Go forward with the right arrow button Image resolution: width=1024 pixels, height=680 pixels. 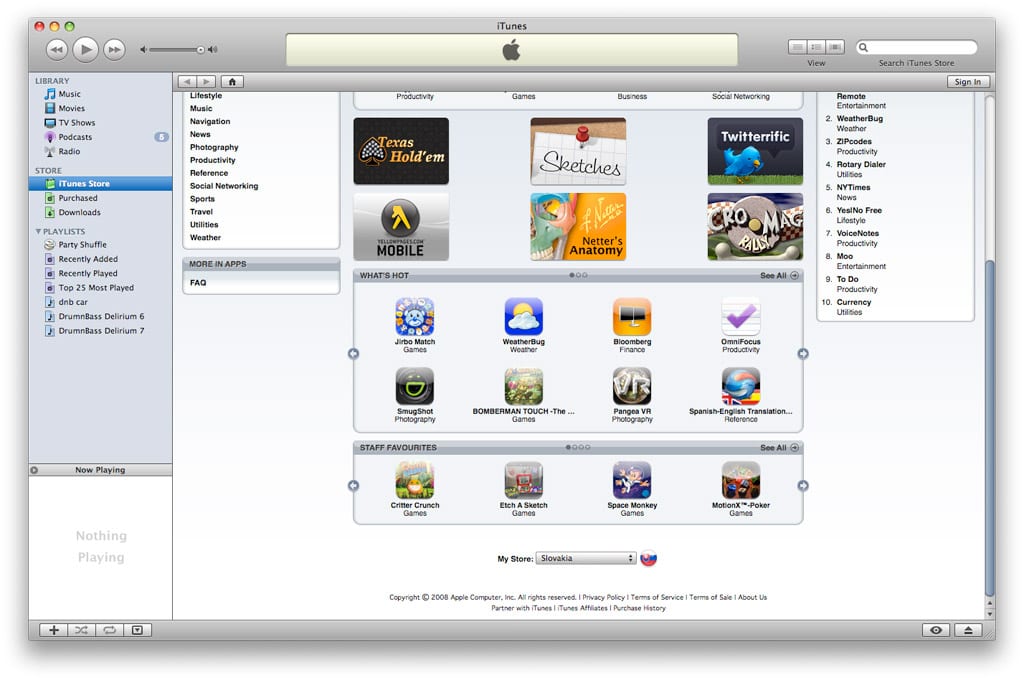[x=206, y=82]
